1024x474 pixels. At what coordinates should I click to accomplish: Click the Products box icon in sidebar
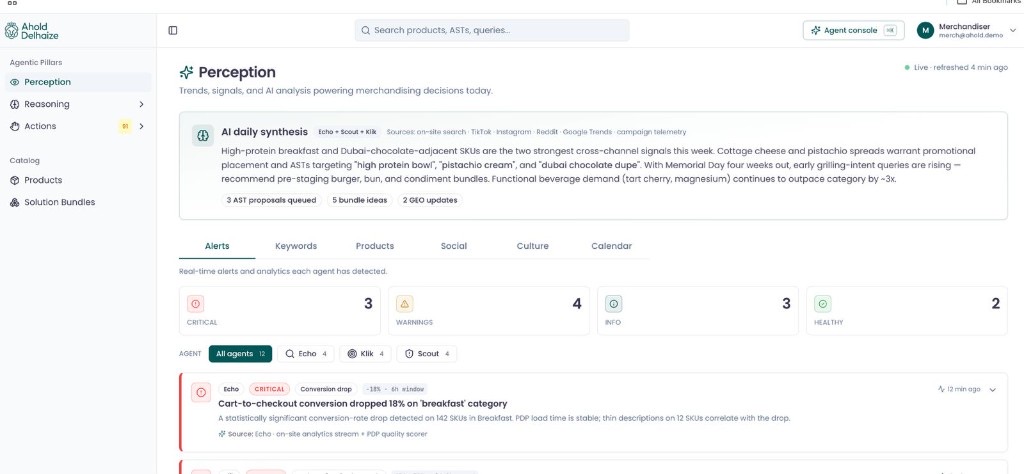[x=14, y=180]
